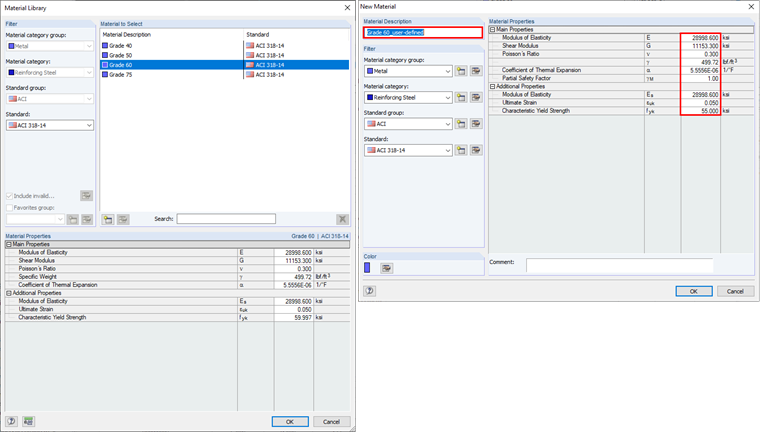Open Material category group dropdown in Material Library
The width and height of the screenshot is (760, 432).
point(50,46)
